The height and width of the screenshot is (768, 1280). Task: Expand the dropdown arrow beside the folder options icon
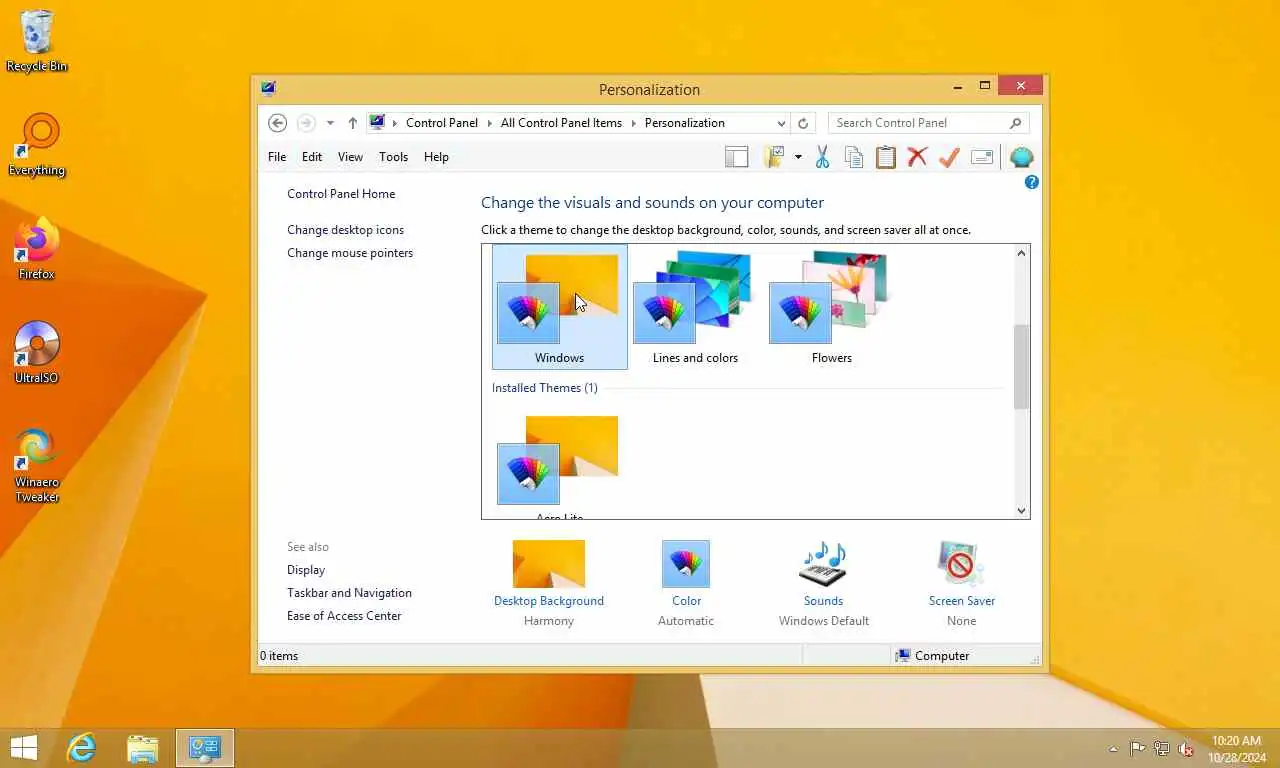798,157
